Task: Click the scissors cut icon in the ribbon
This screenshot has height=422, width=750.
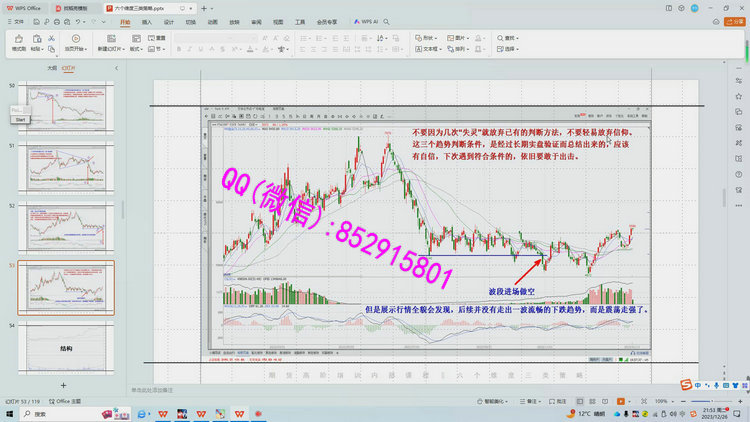Action: pos(51,38)
